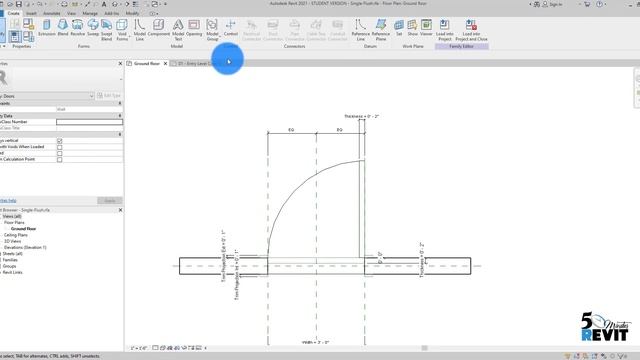Image resolution: width=640 pixels, height=360 pixels.
Task: Open the Create ribbon tab
Action: coord(13,13)
